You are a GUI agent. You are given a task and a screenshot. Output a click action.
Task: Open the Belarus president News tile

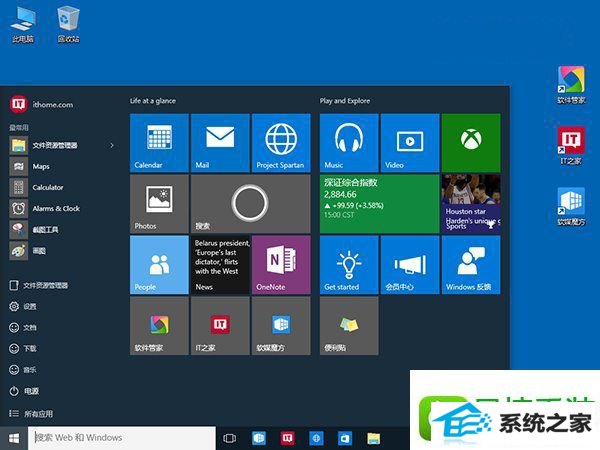click(220, 265)
